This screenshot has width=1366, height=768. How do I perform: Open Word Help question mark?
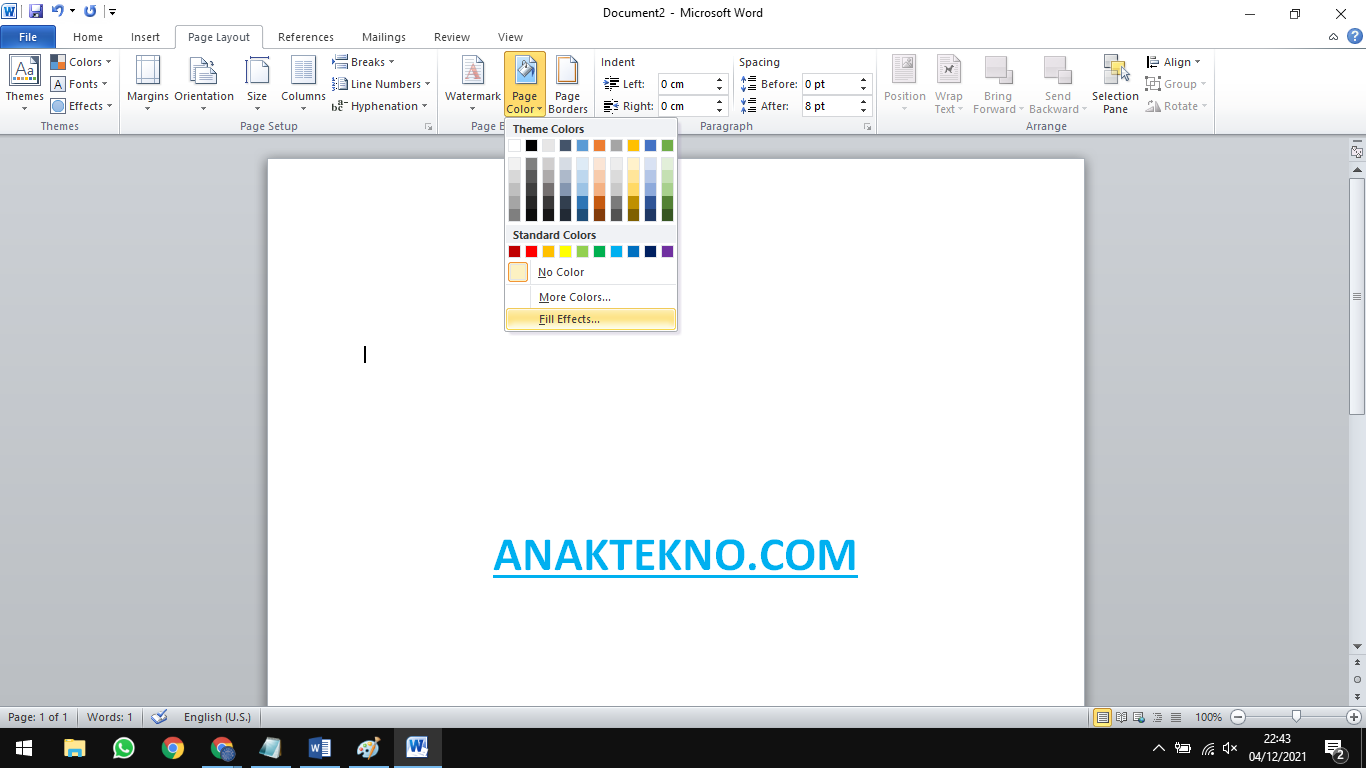(1354, 37)
